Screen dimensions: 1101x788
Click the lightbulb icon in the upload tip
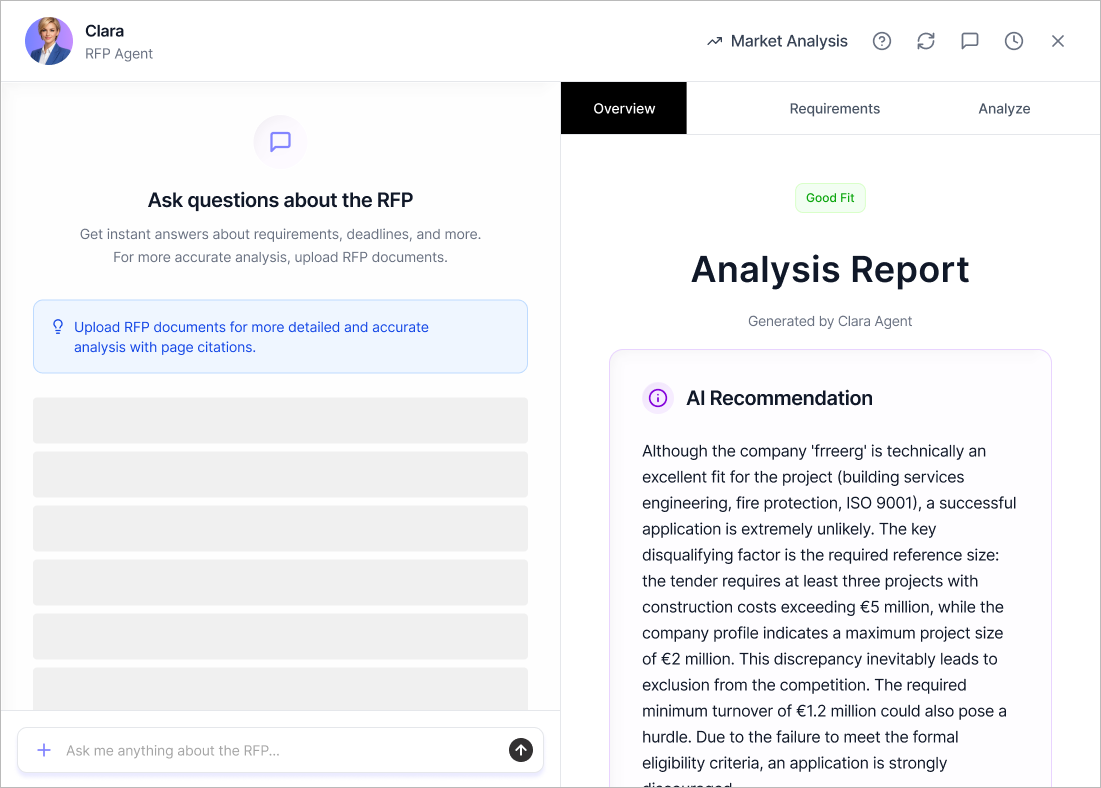57,327
